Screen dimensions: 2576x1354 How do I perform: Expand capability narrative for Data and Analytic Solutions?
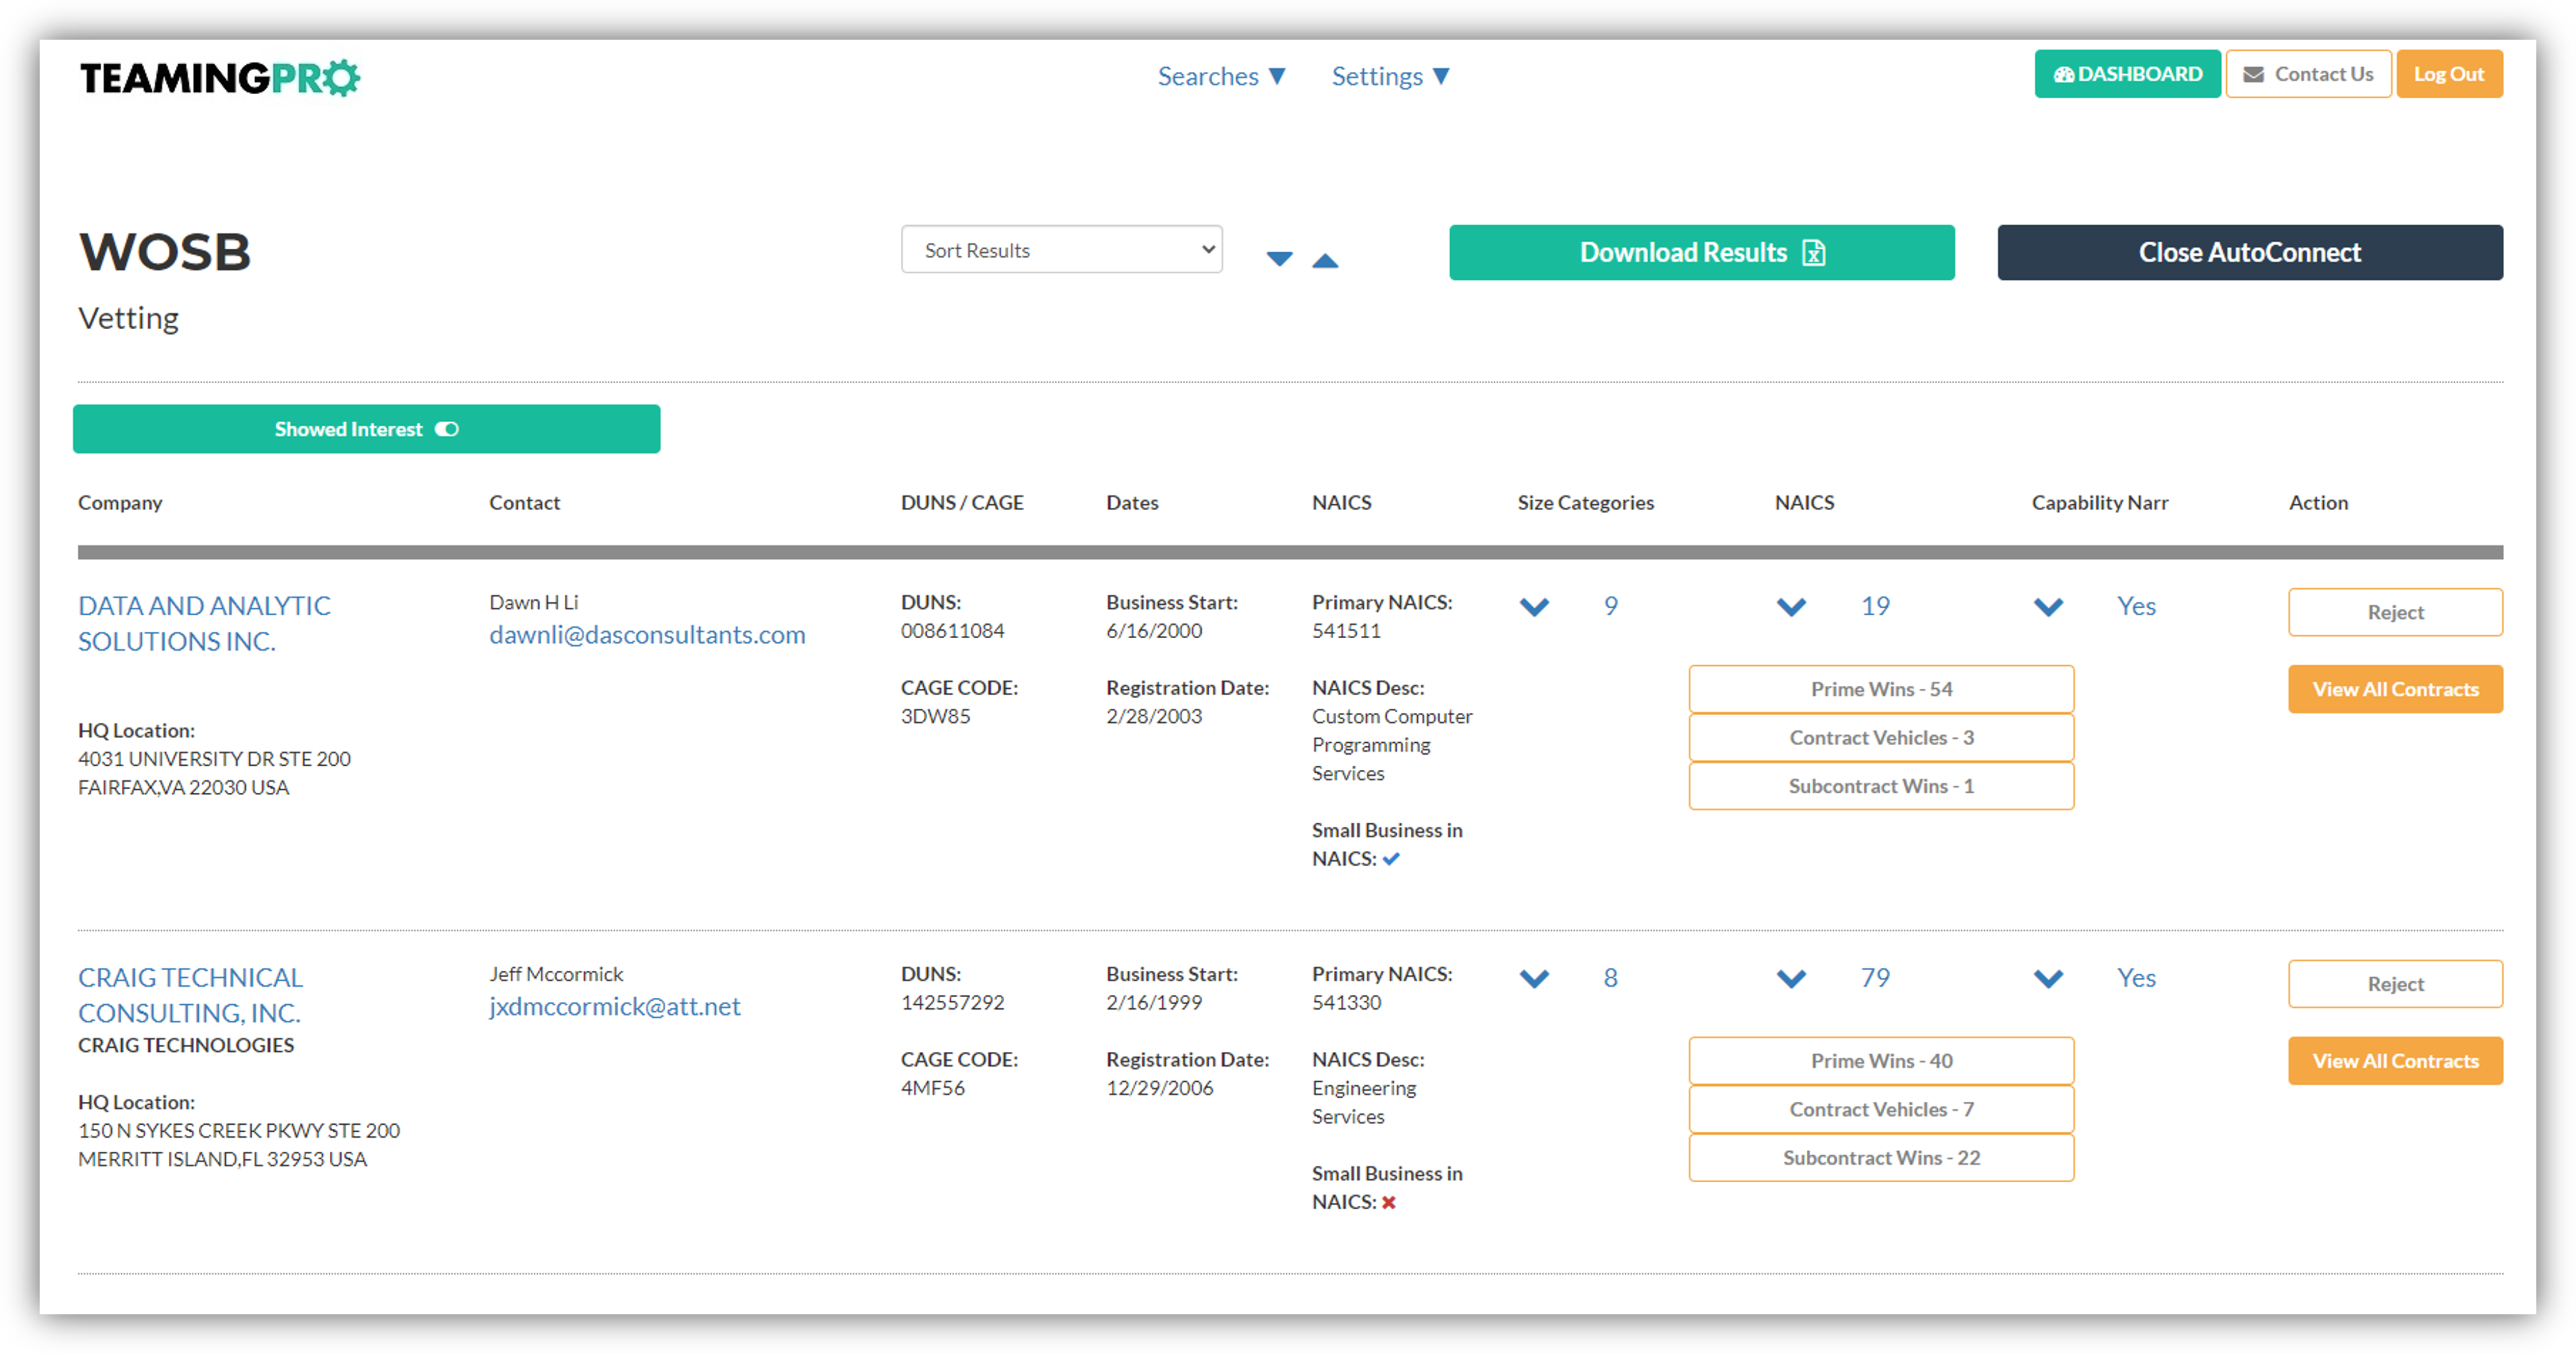pyautogui.click(x=2048, y=607)
